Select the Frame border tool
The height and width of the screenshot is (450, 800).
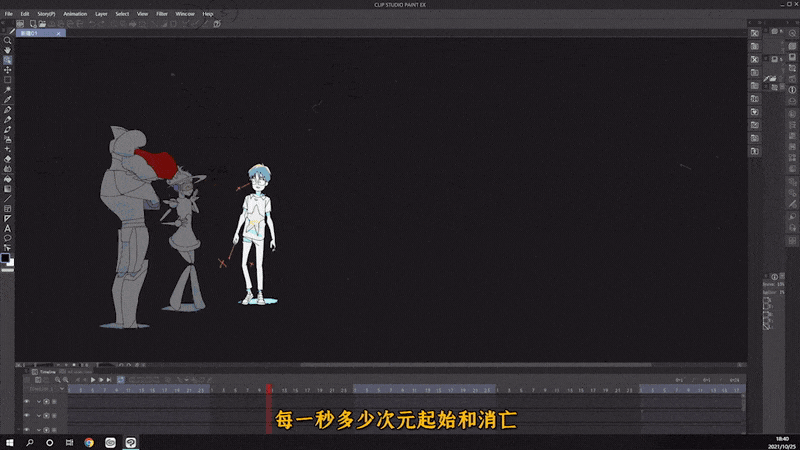point(7,209)
